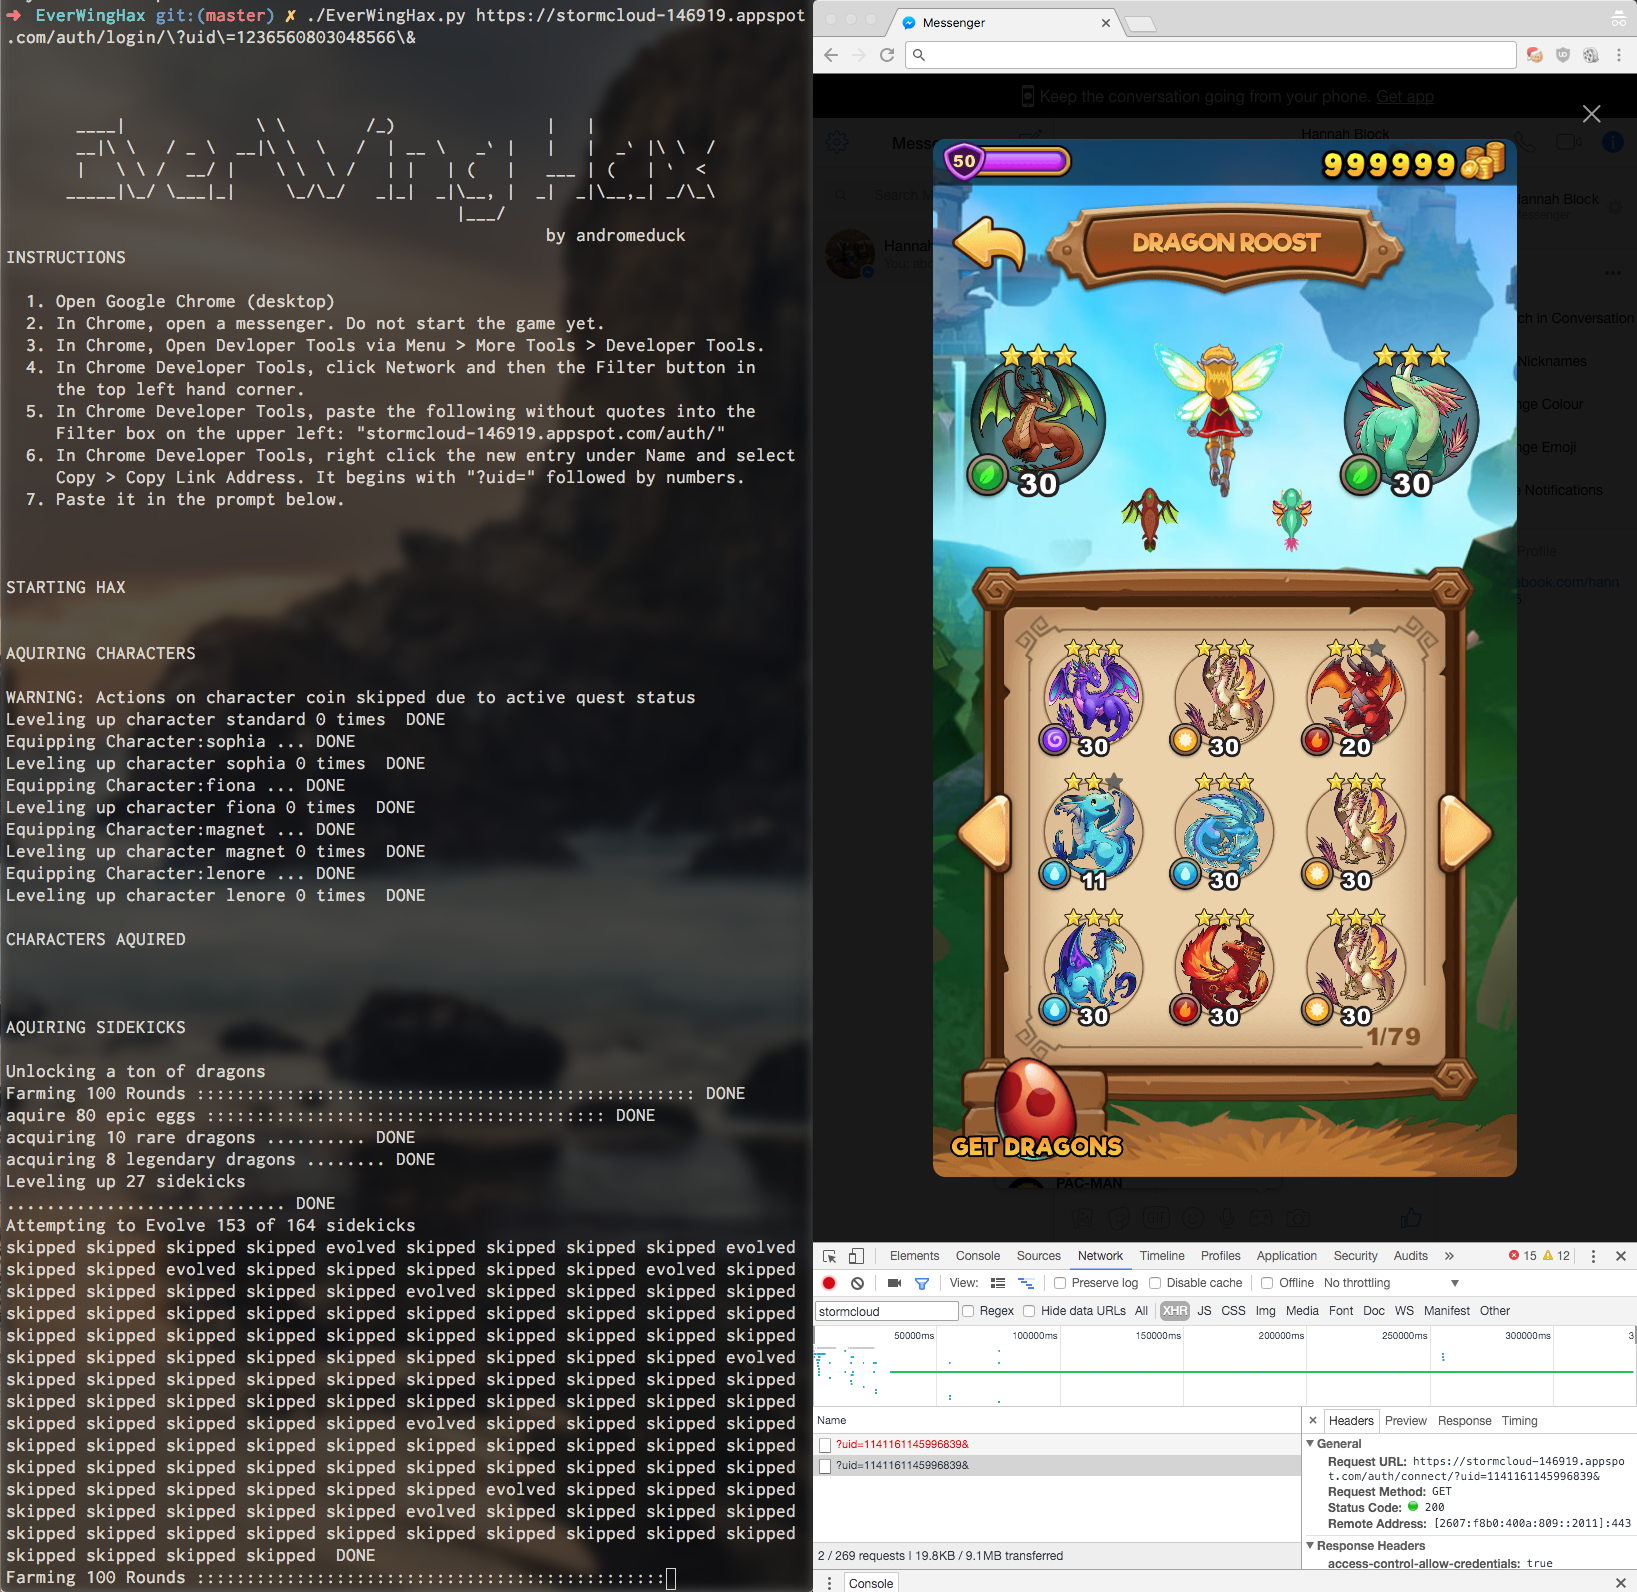Toggle the waterfall overview view icon
This screenshot has height=1592, width=1637.
pyautogui.click(x=1025, y=1283)
